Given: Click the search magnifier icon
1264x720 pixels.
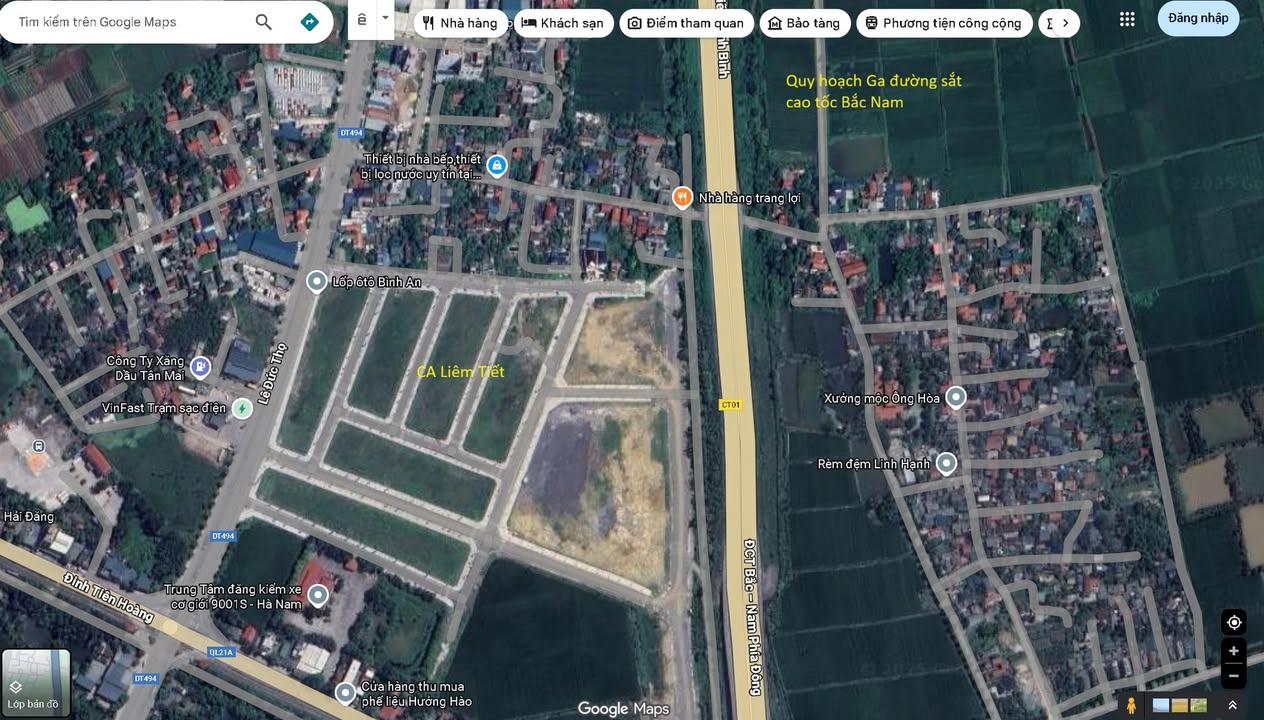Looking at the screenshot, I should pos(262,20).
